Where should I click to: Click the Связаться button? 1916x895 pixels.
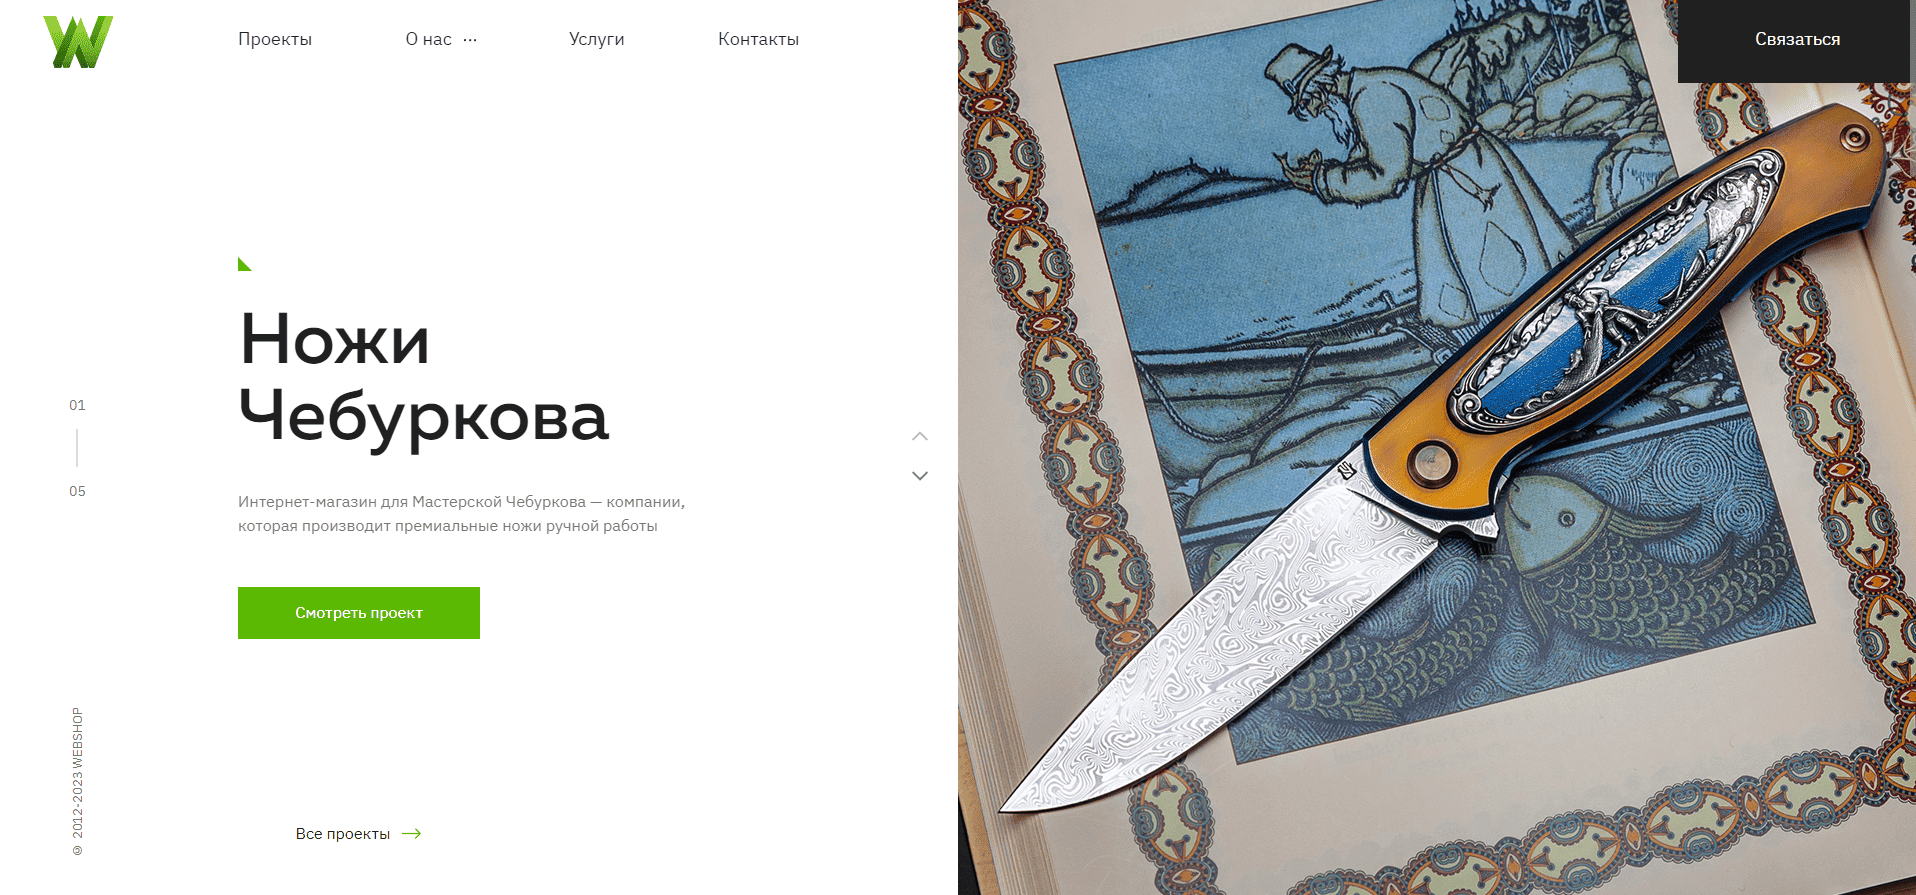1797,40
